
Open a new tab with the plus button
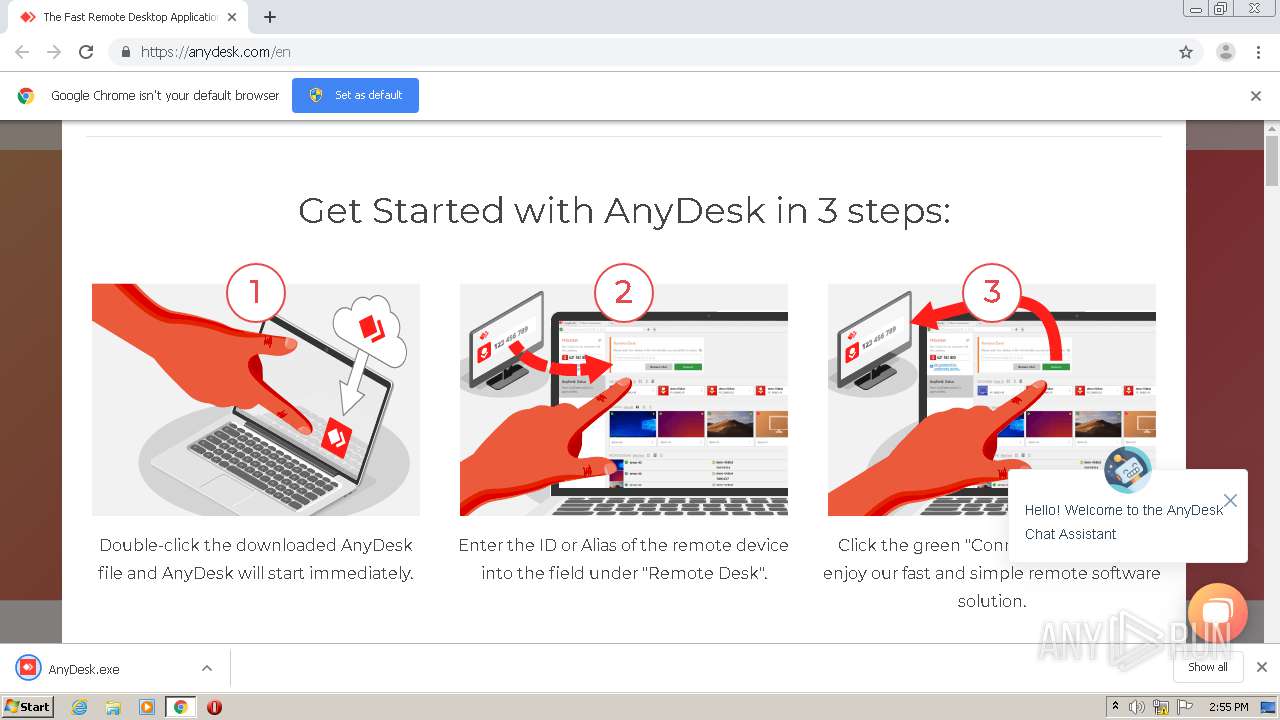270,17
